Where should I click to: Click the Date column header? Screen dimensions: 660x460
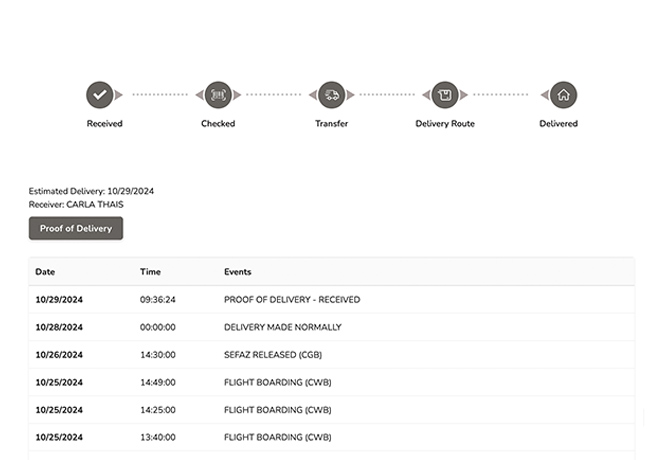45,272
